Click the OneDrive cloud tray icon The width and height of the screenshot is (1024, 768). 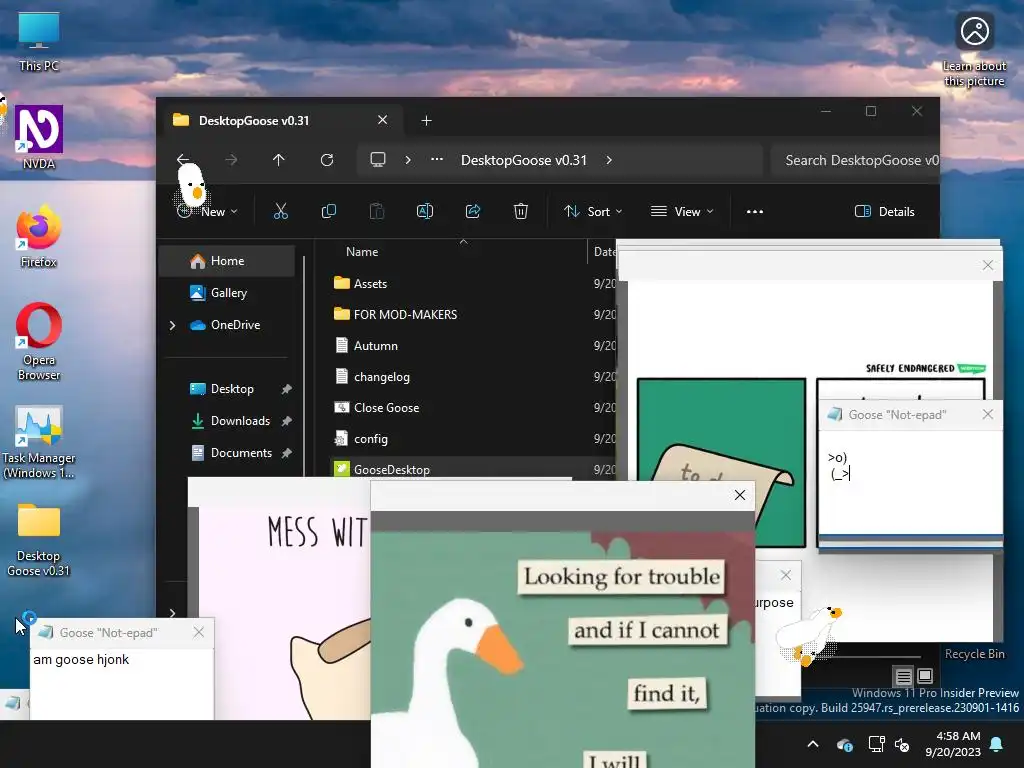click(844, 744)
